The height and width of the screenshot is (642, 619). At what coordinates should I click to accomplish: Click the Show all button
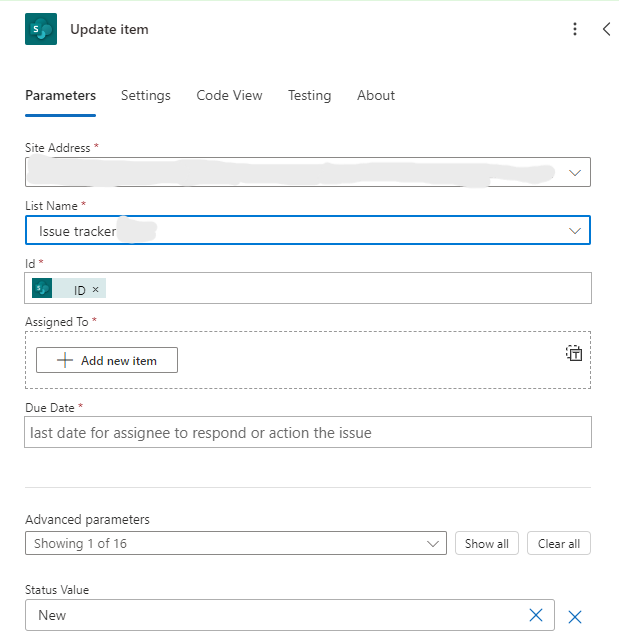(487, 543)
